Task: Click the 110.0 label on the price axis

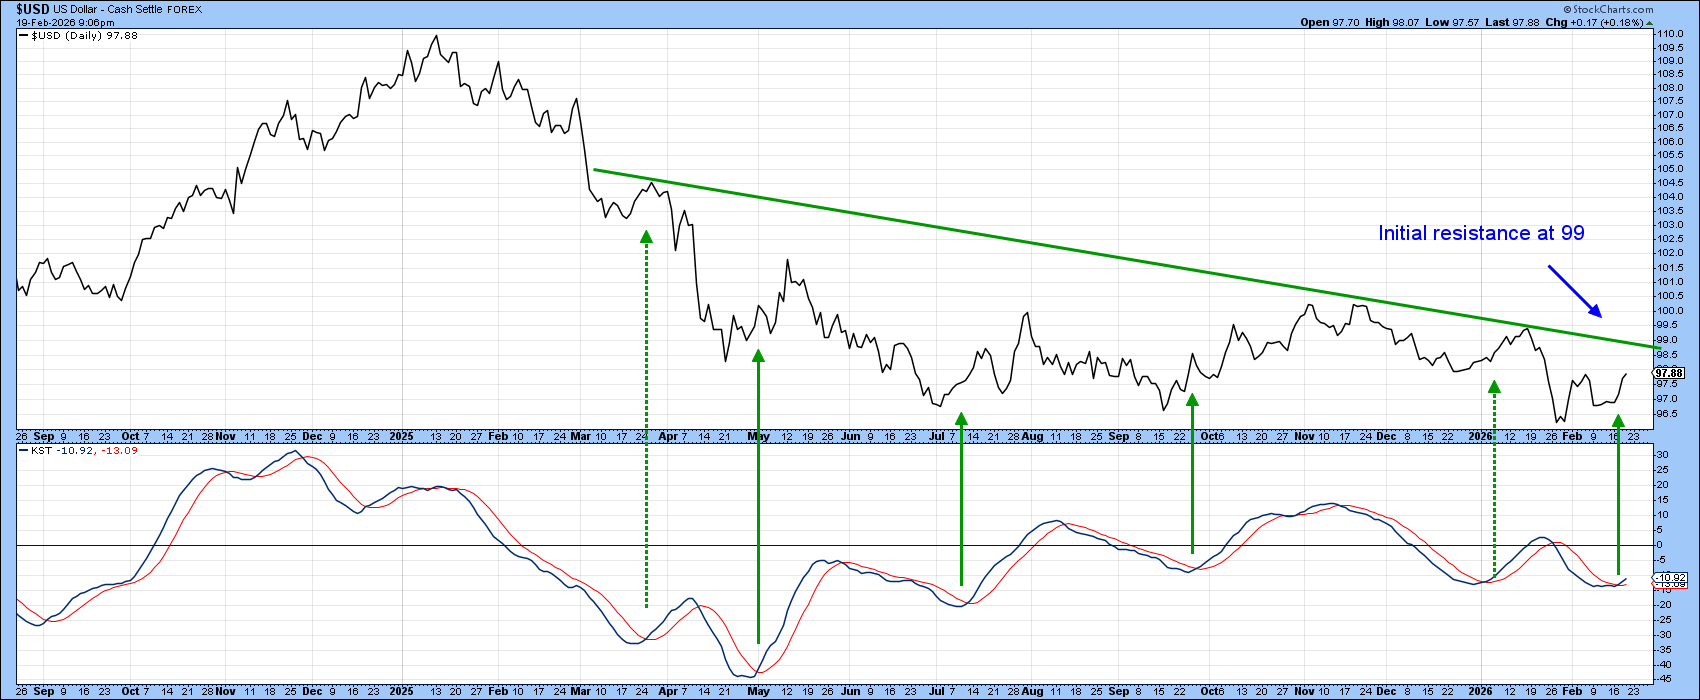Action: (1669, 34)
